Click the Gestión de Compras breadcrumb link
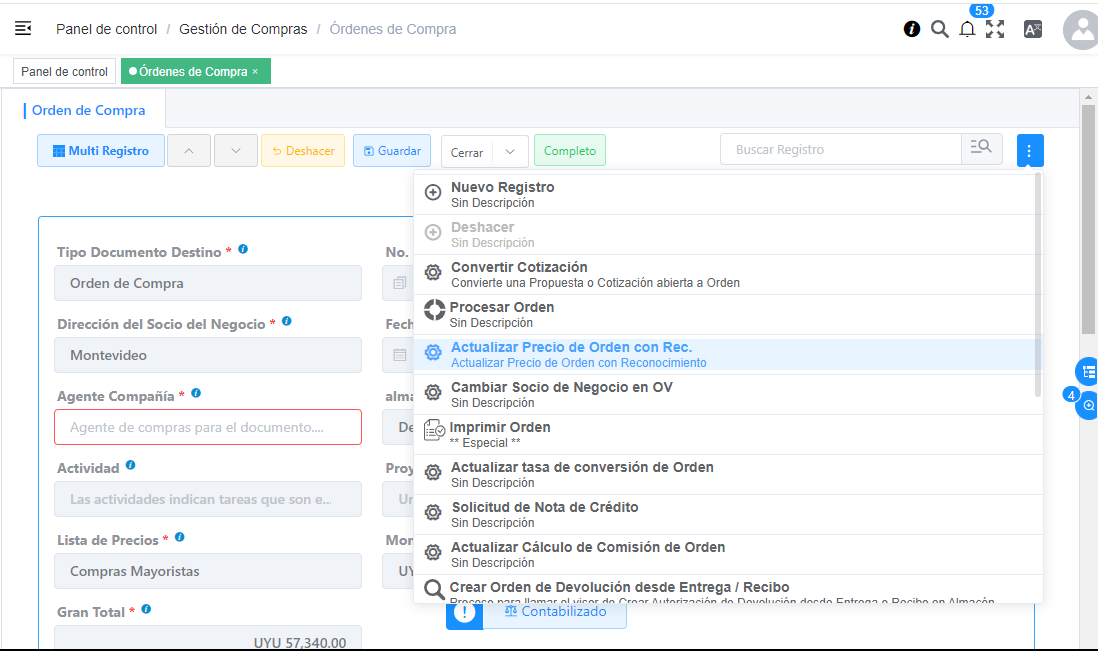The height and width of the screenshot is (651, 1098). tap(243, 29)
